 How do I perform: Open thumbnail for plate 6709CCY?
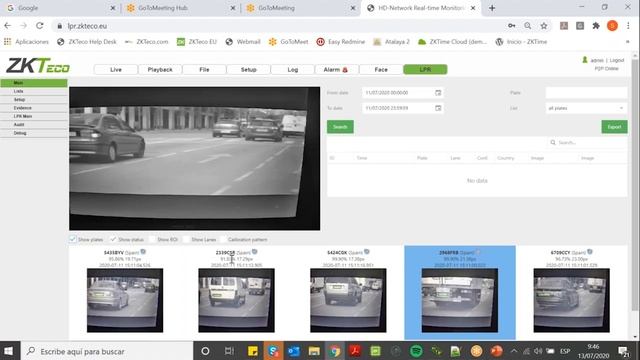571,300
